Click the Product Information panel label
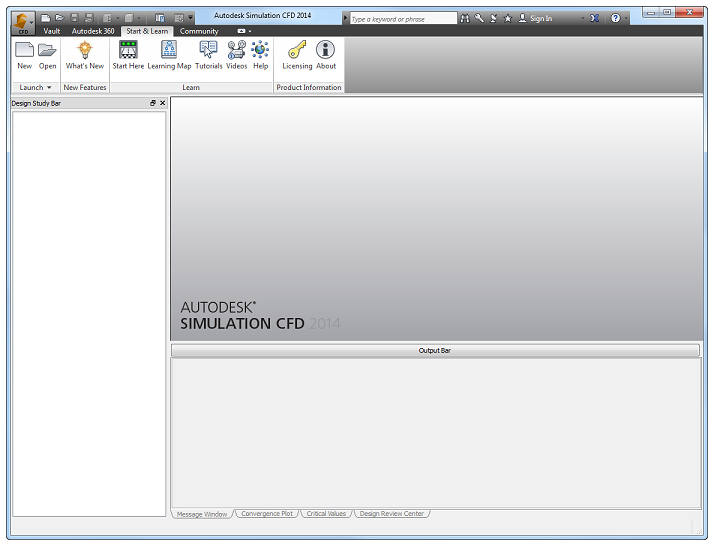 309,87
